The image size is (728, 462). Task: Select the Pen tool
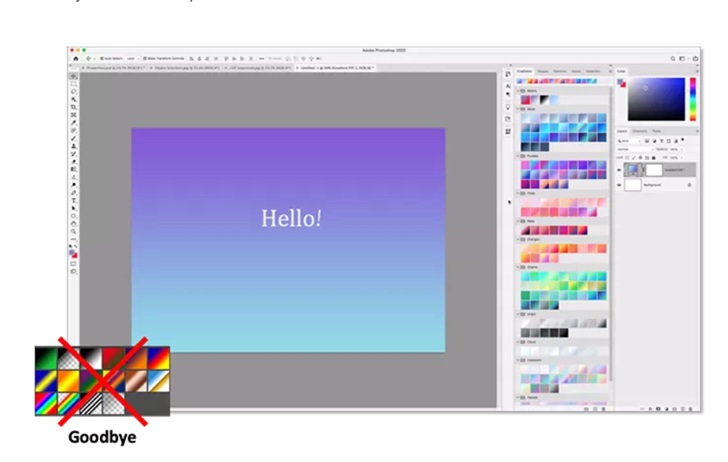tap(73, 193)
